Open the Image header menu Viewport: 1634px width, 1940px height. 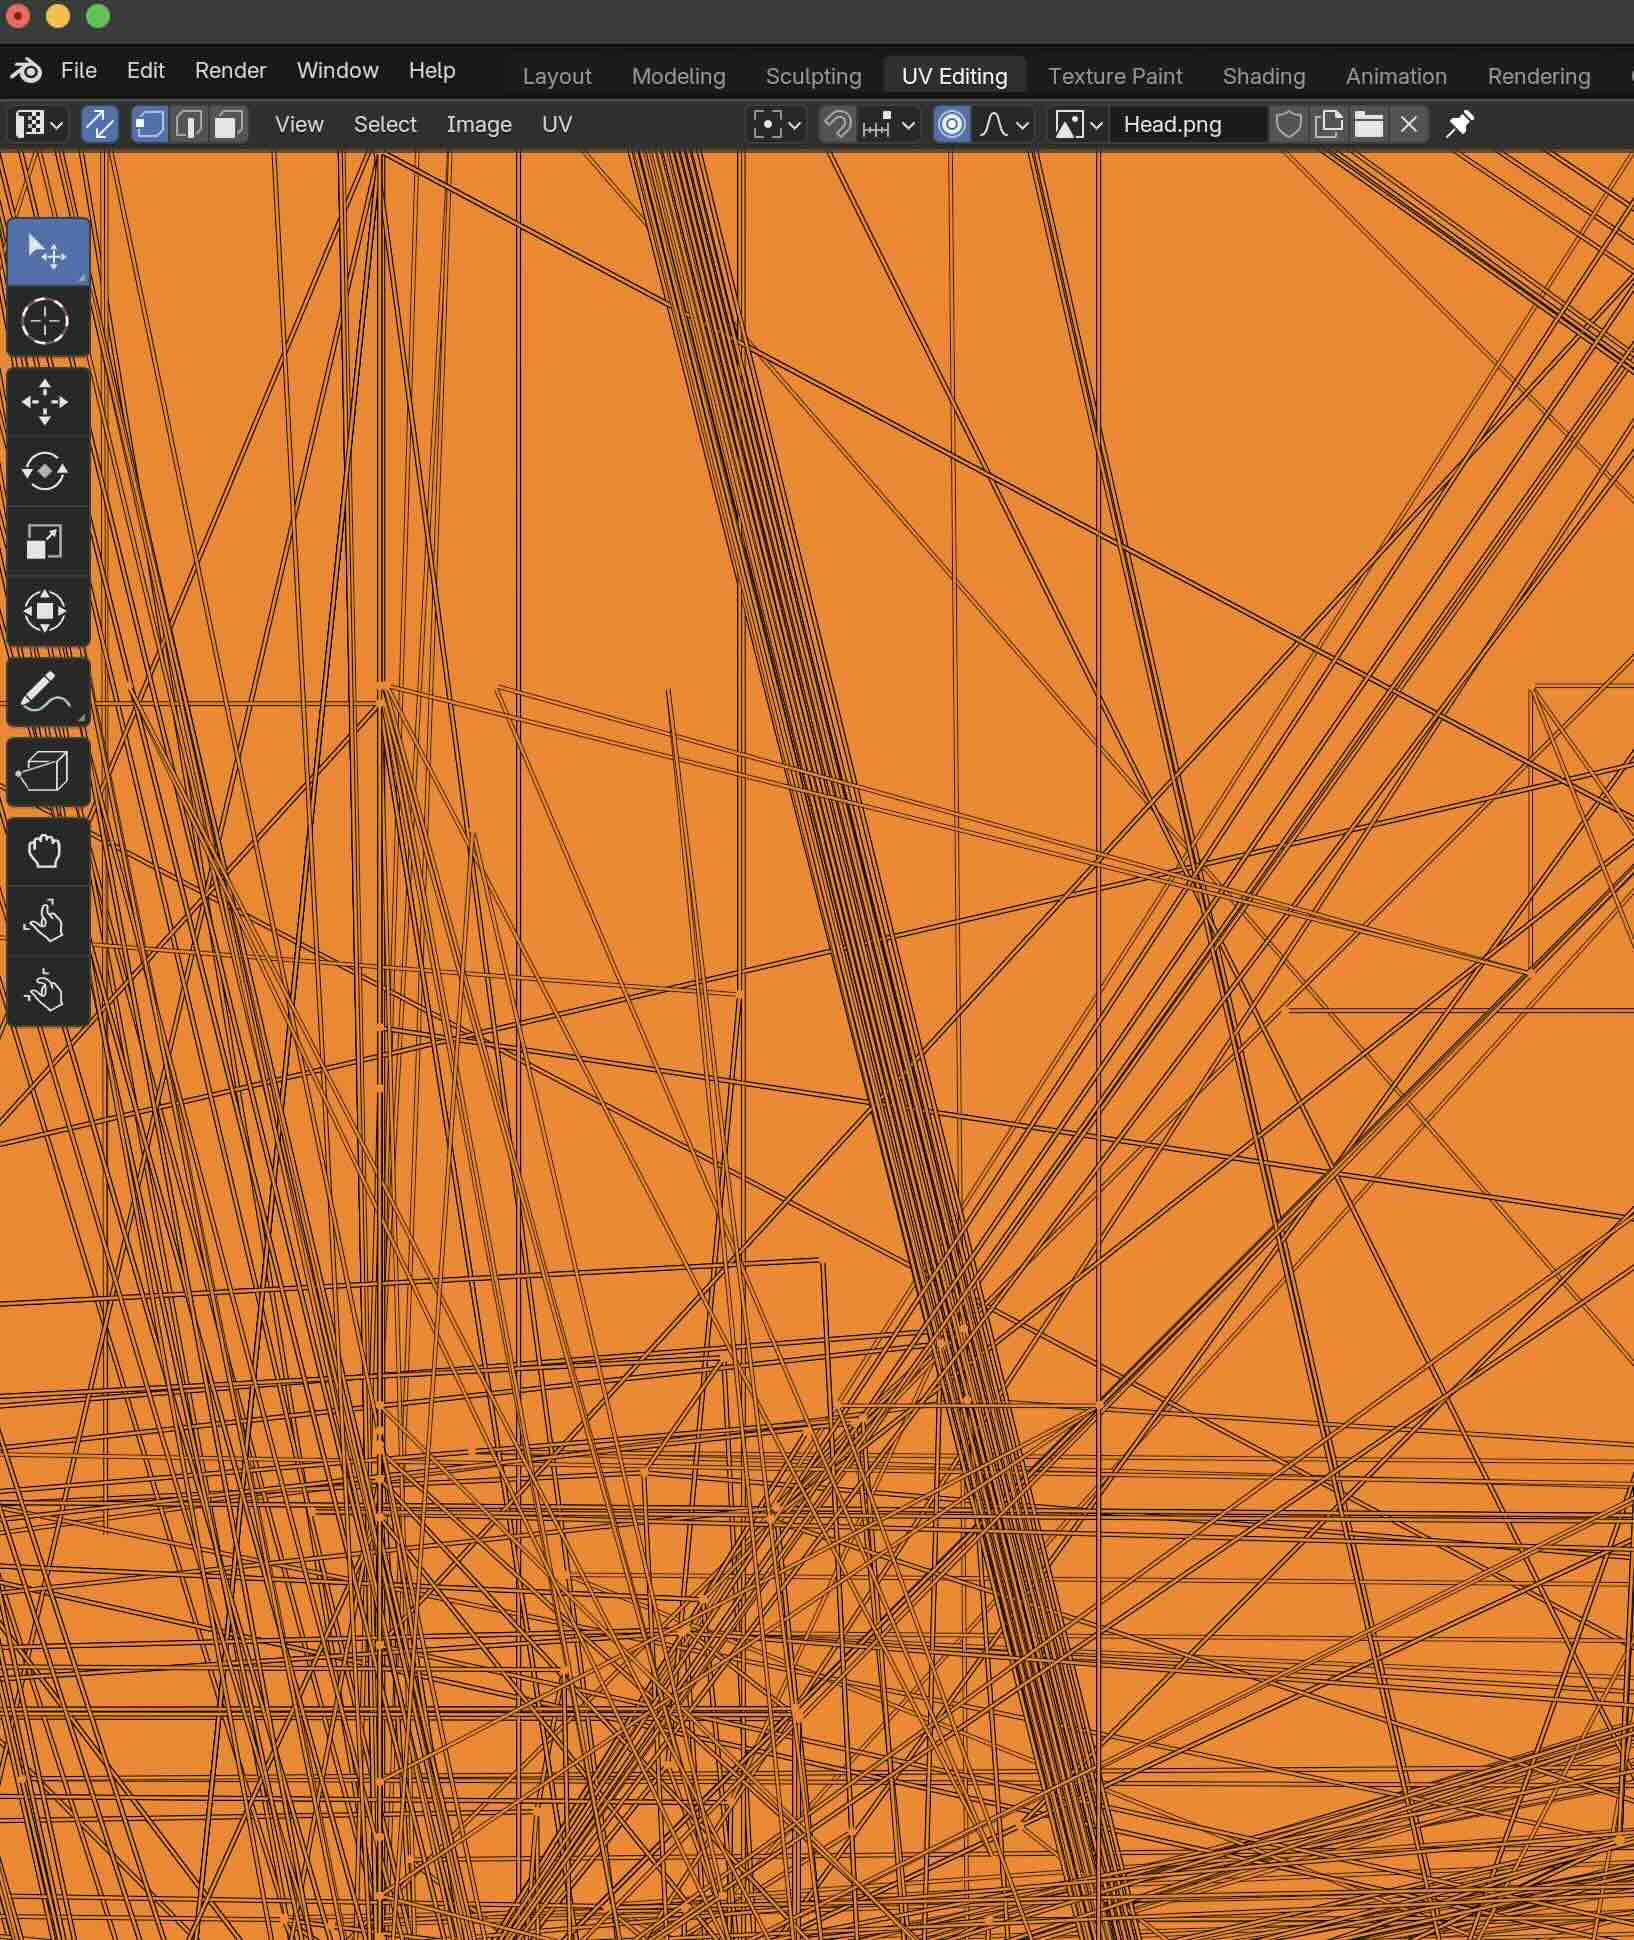point(479,124)
